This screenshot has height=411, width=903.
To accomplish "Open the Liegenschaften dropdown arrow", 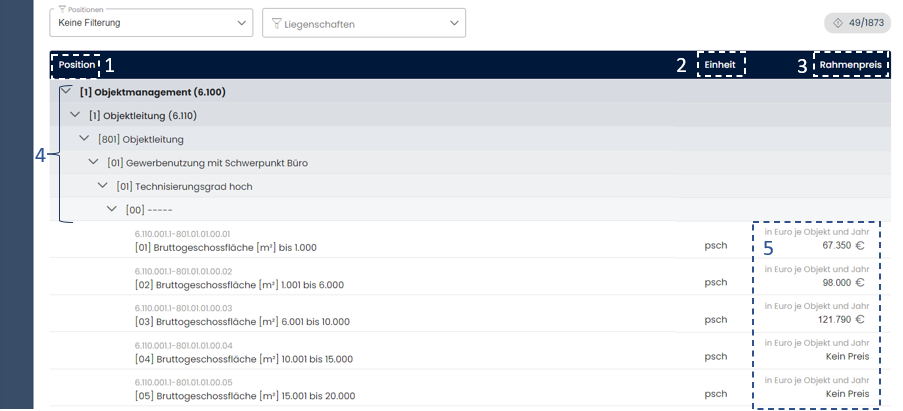I will tap(455, 23).
